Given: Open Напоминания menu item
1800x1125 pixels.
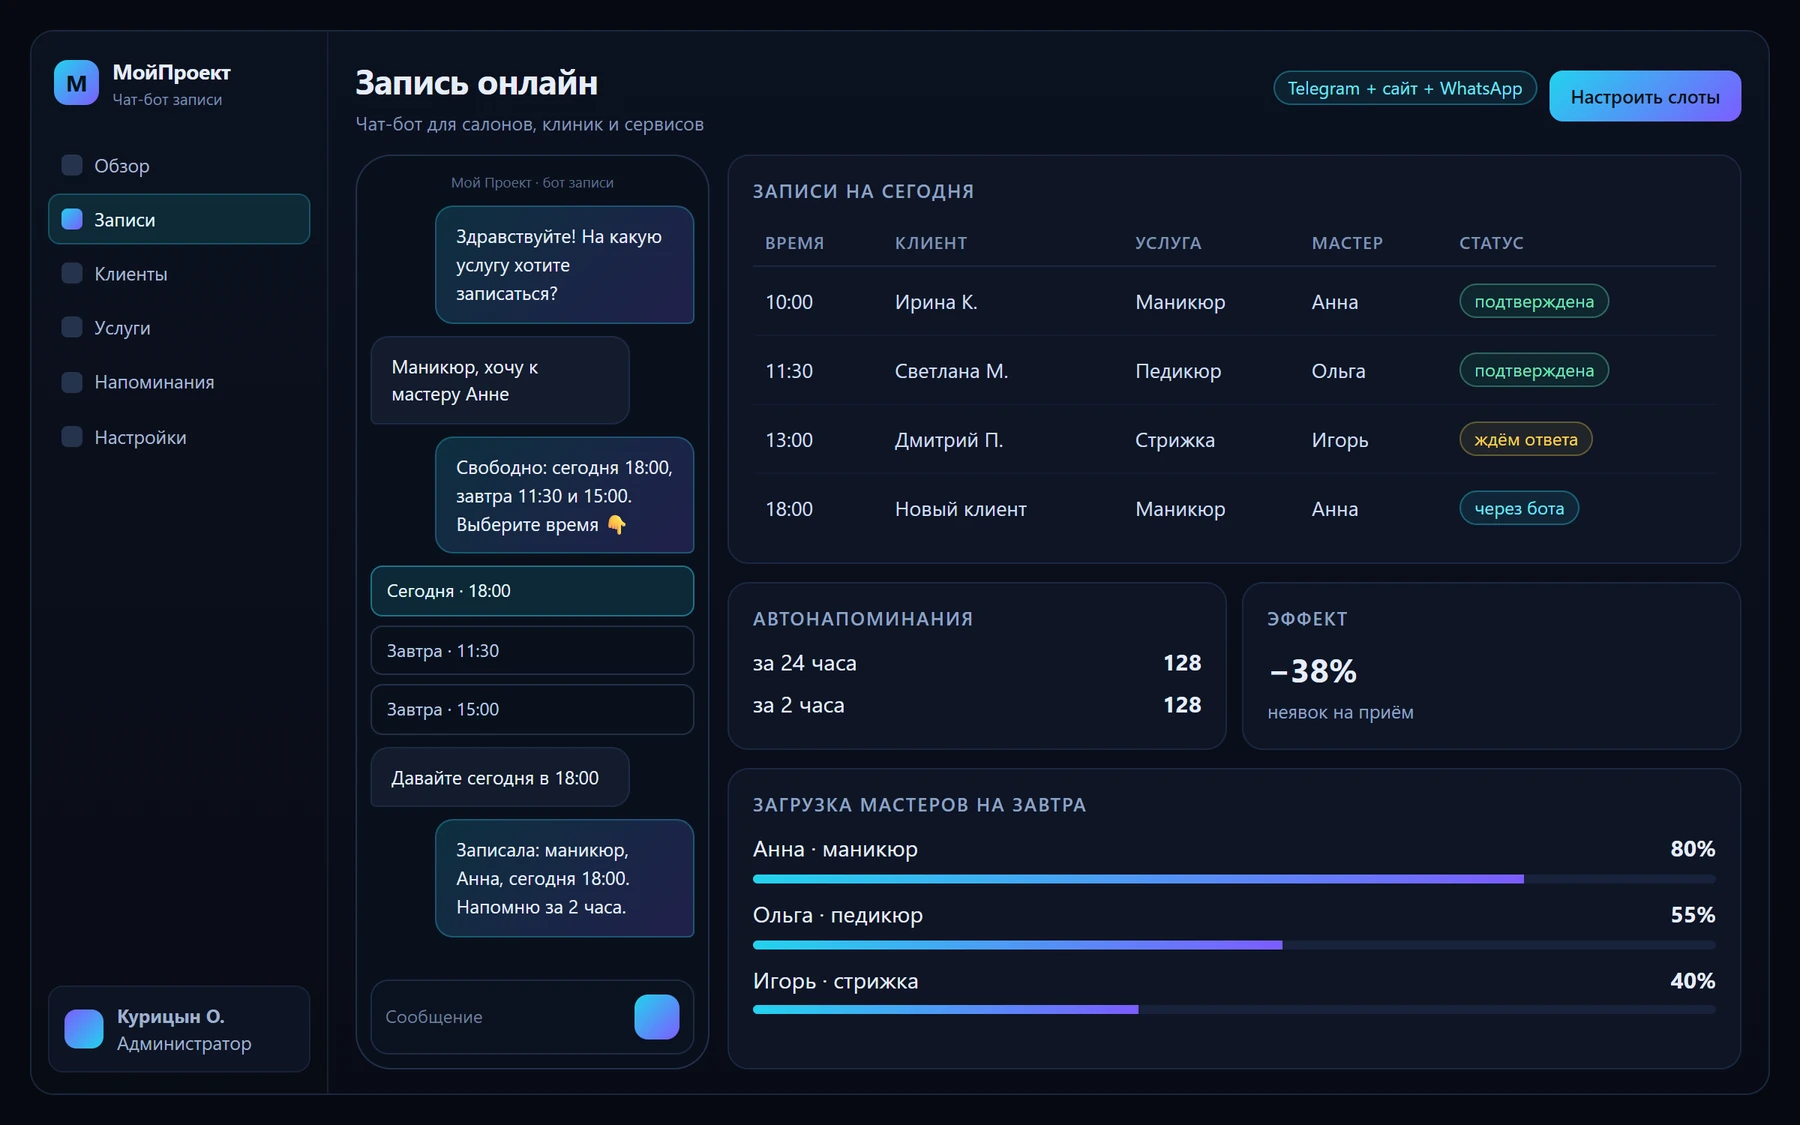Looking at the screenshot, I should [x=179, y=382].
